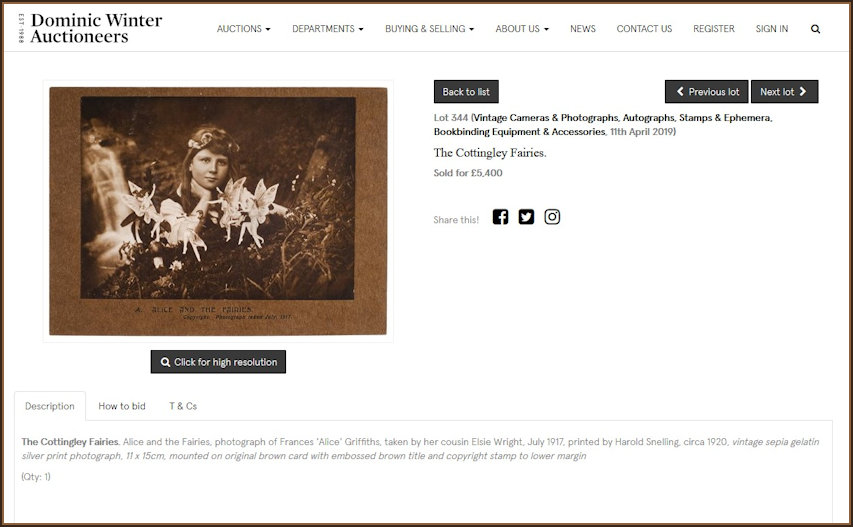Click for high resolution image
The height and width of the screenshot is (527, 853).
pos(218,362)
